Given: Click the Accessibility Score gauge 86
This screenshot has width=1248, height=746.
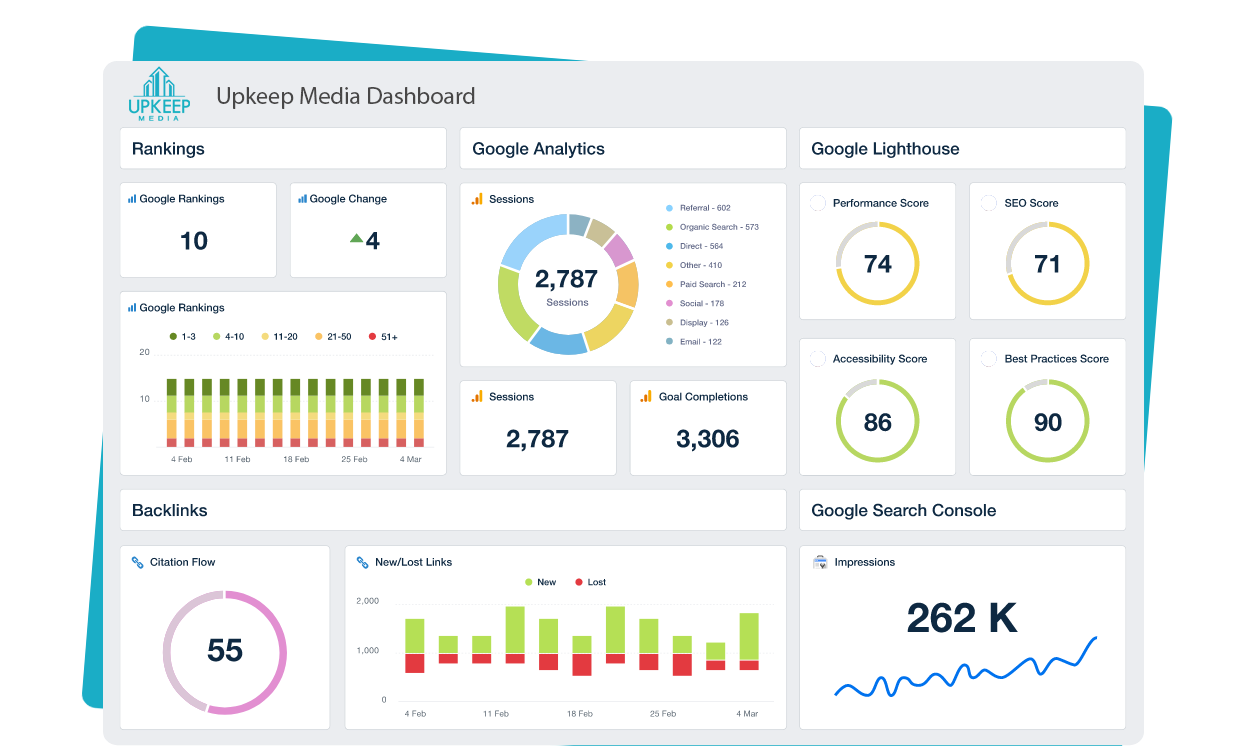Looking at the screenshot, I should point(878,421).
